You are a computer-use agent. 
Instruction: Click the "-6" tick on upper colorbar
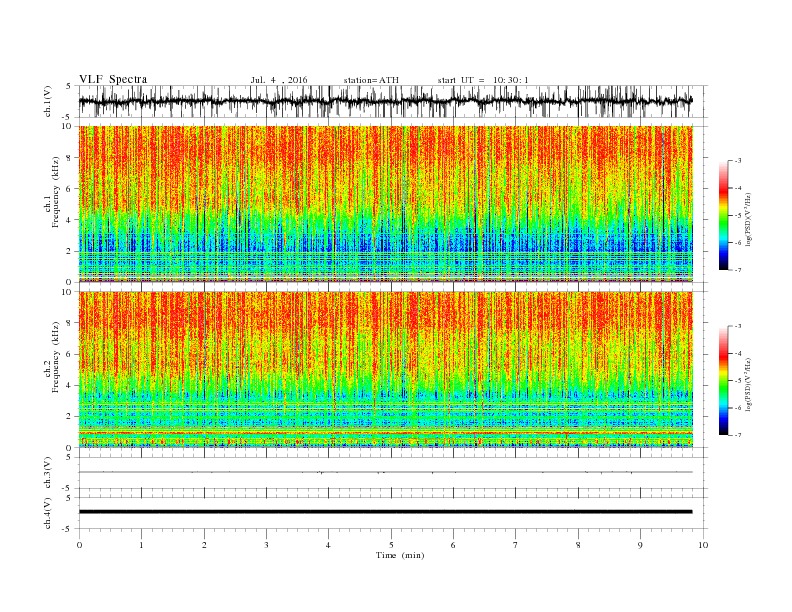click(738, 243)
